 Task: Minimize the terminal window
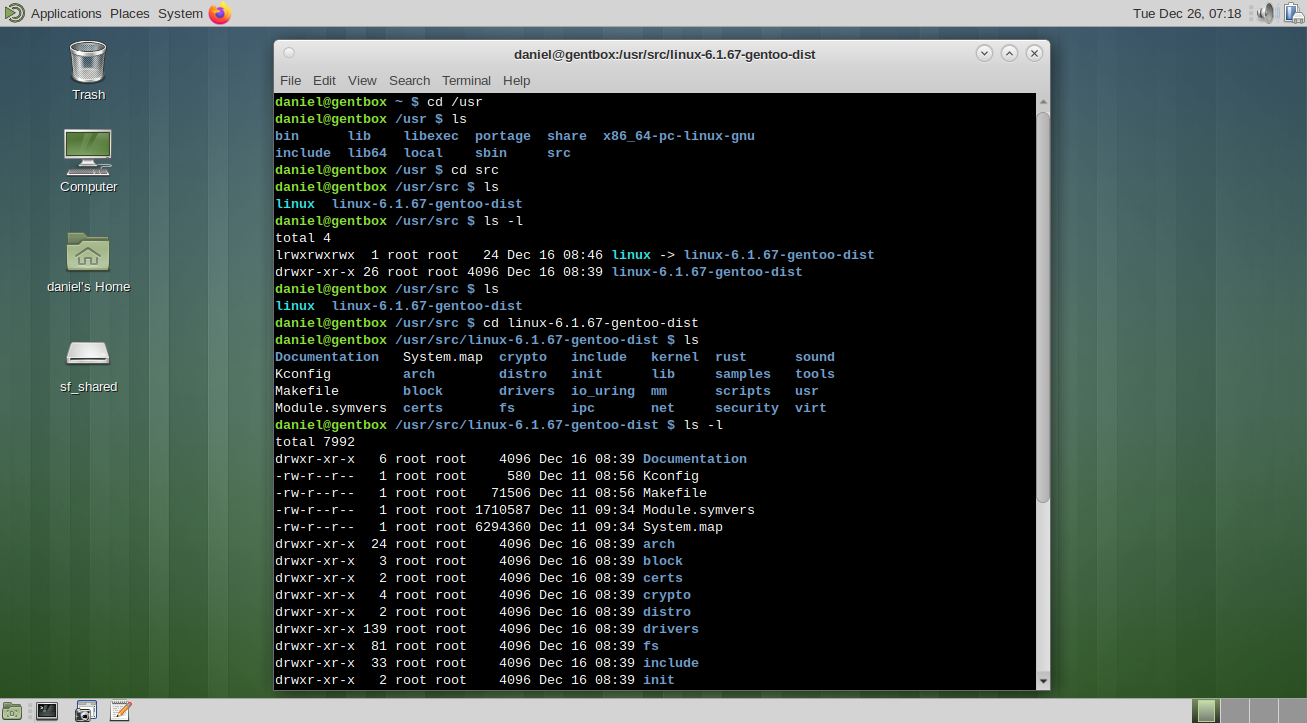[984, 53]
